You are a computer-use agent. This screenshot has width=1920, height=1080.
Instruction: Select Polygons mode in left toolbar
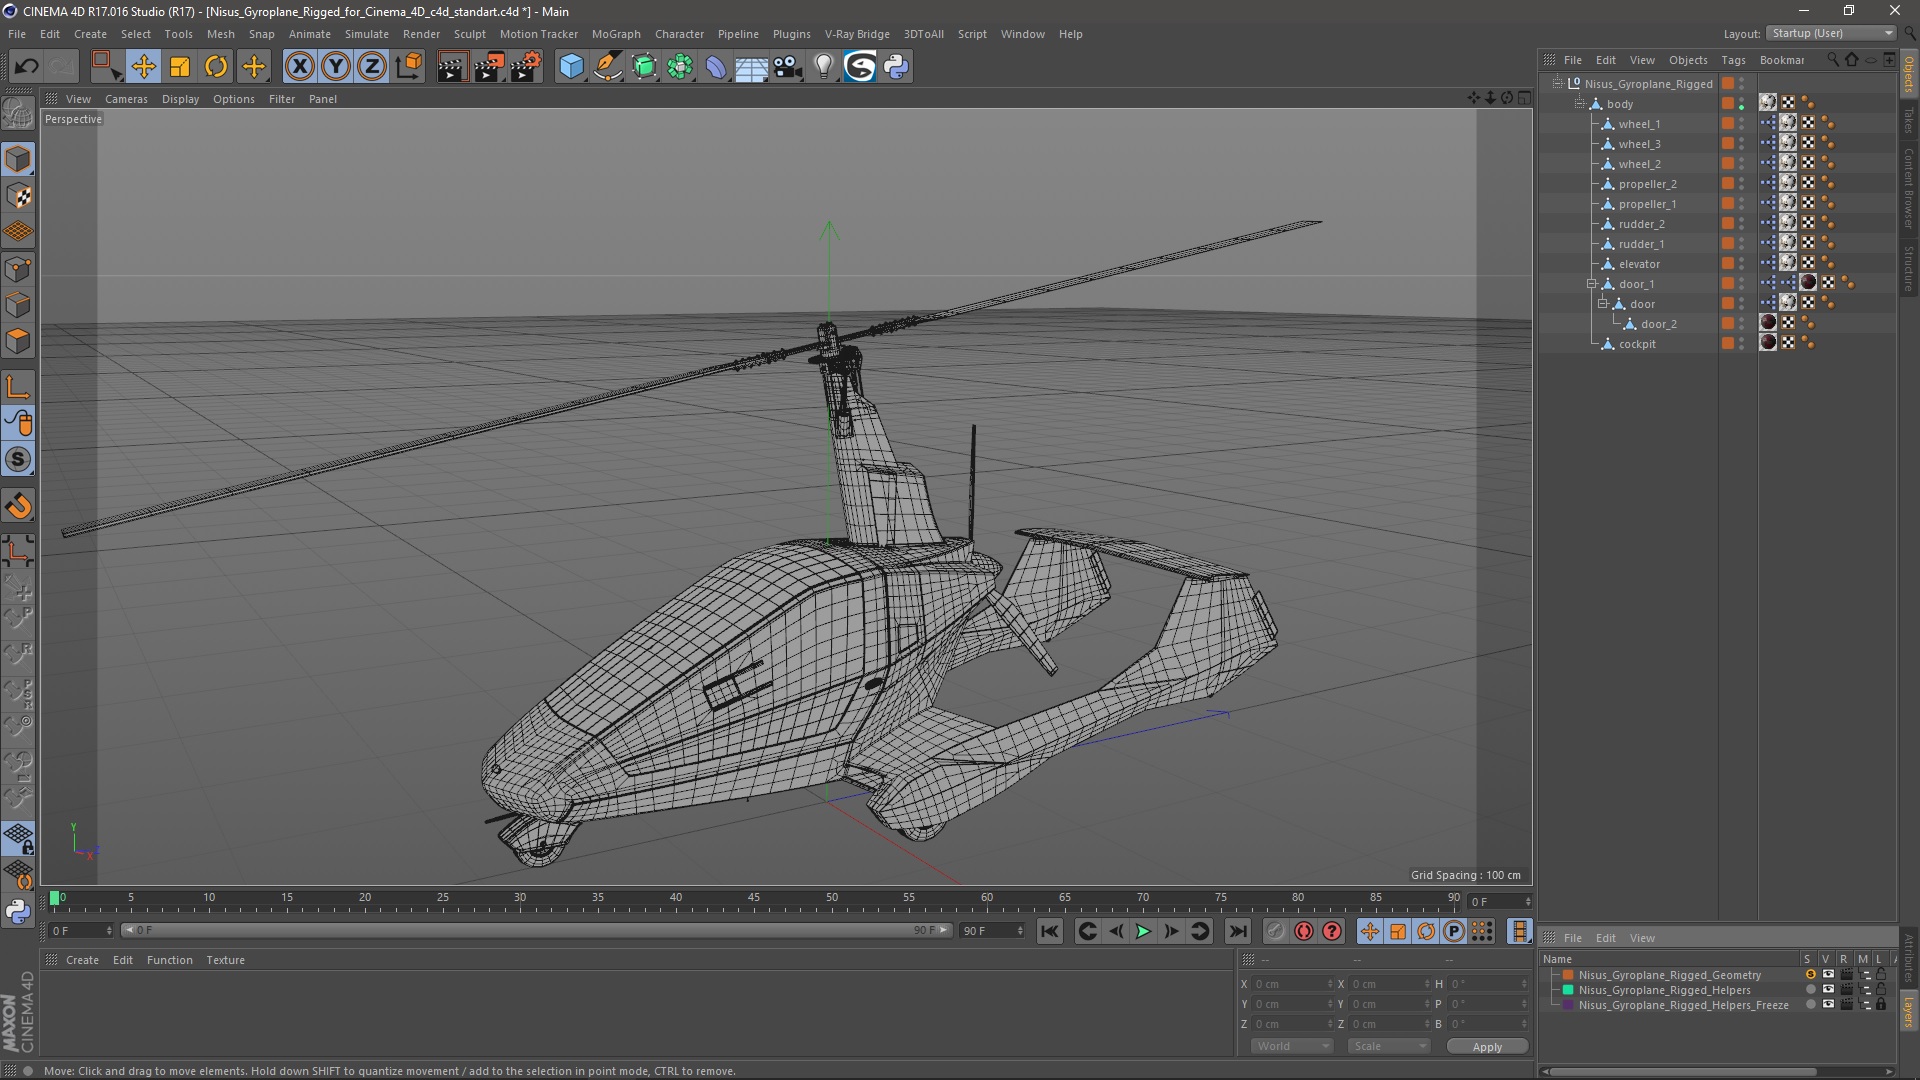point(18,341)
